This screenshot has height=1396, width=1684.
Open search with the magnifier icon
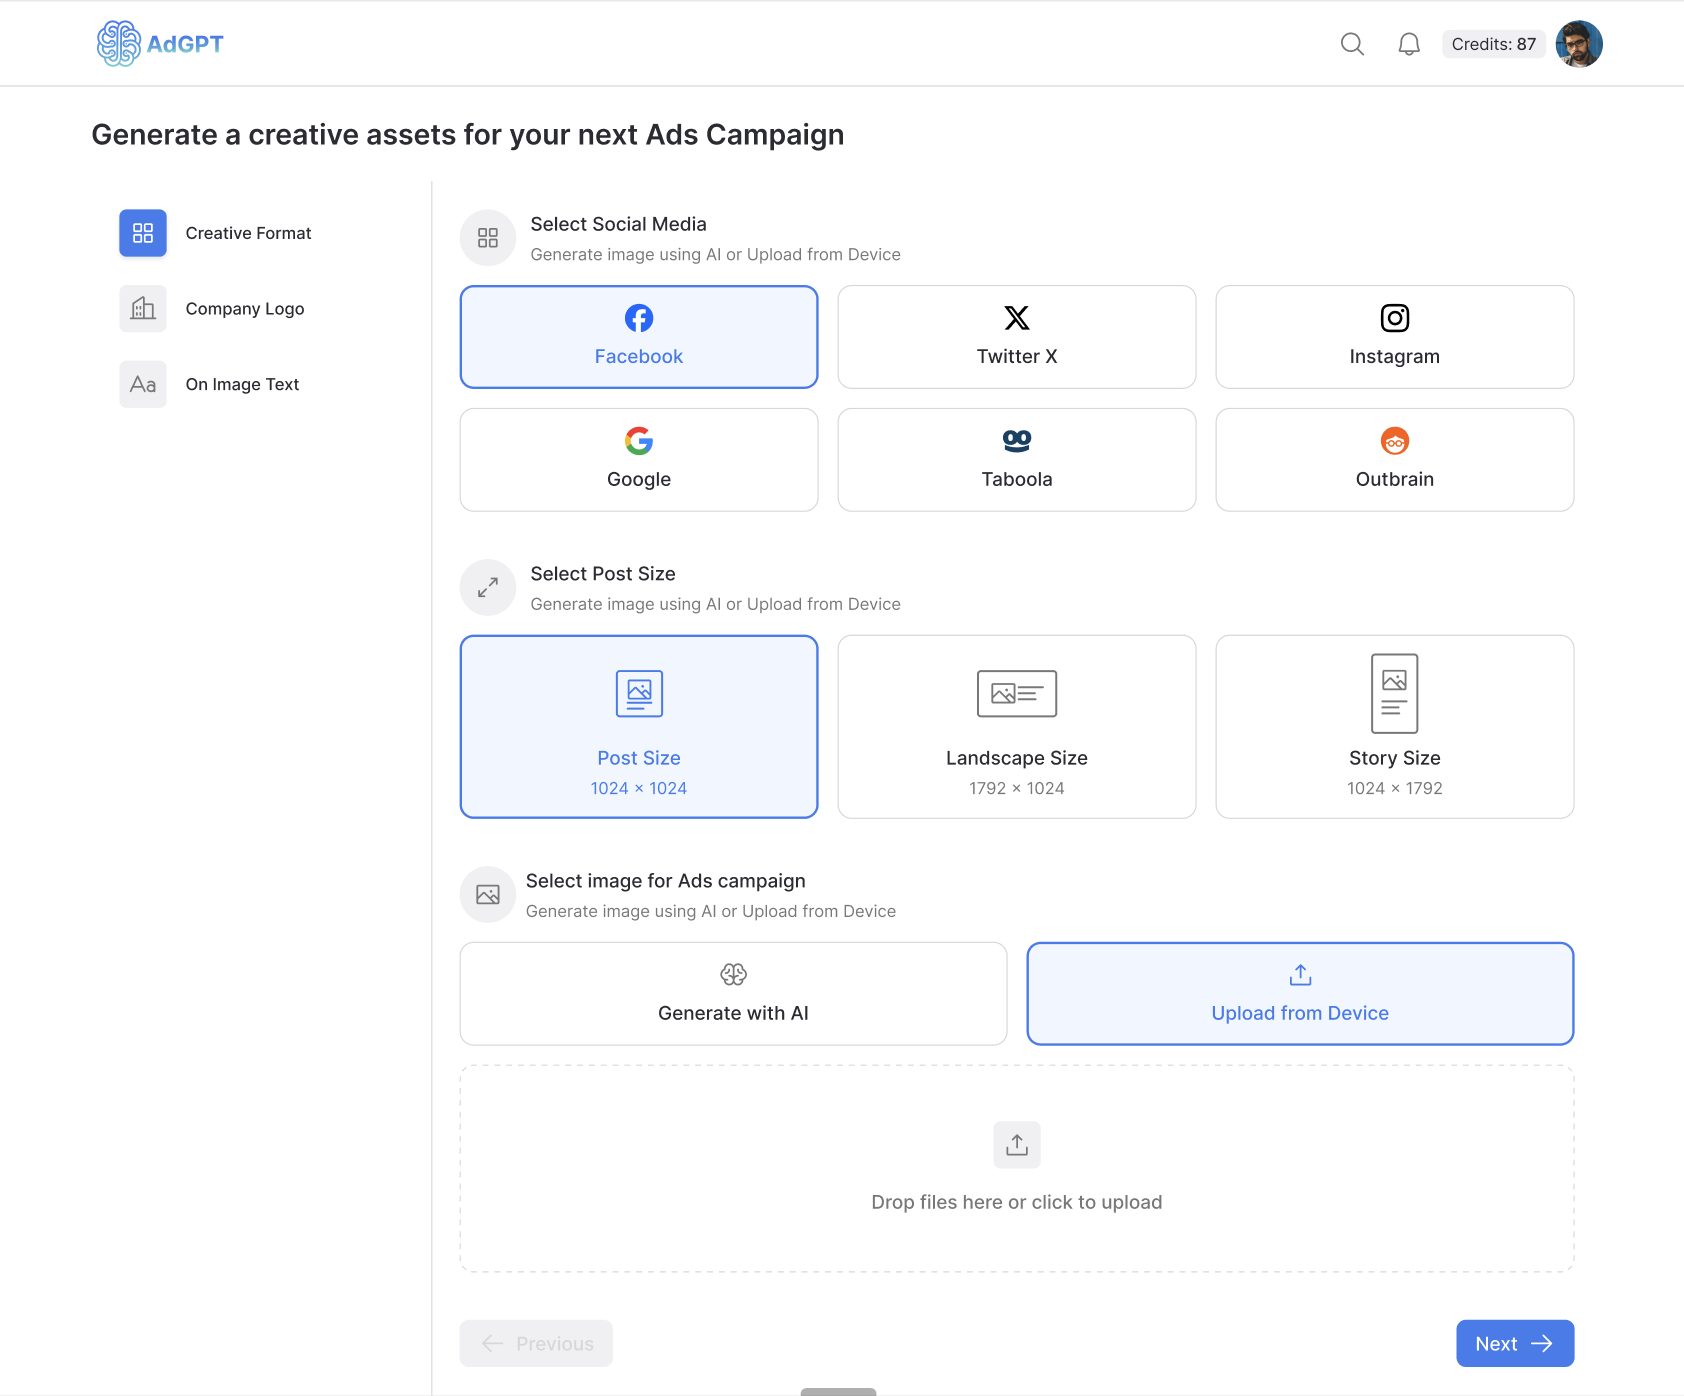(1352, 44)
